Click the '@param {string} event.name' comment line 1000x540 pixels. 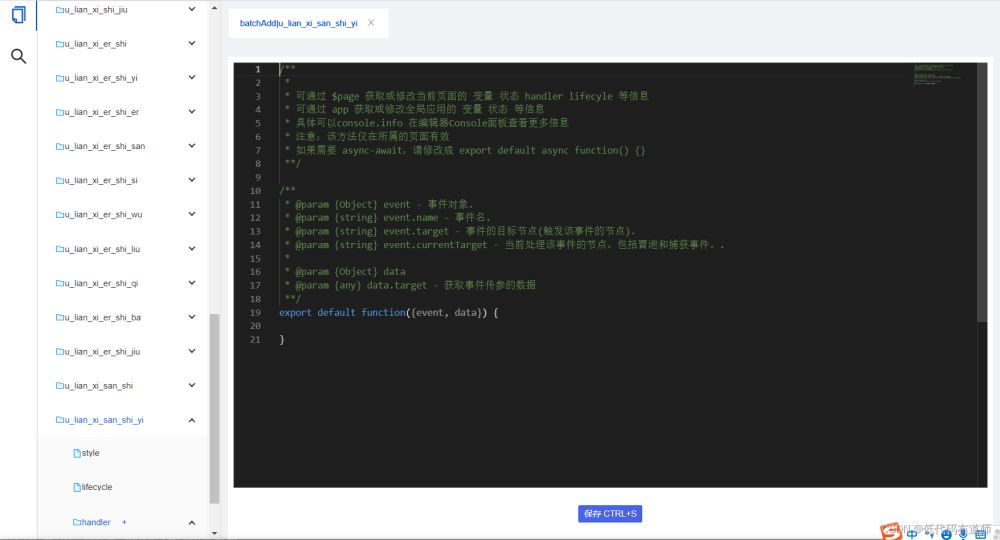click(x=388, y=217)
